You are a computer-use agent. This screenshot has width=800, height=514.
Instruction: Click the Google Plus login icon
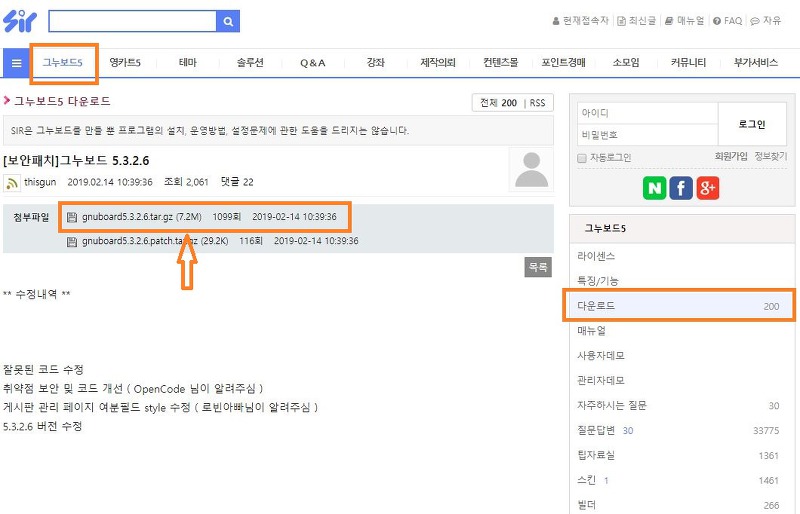[708, 188]
